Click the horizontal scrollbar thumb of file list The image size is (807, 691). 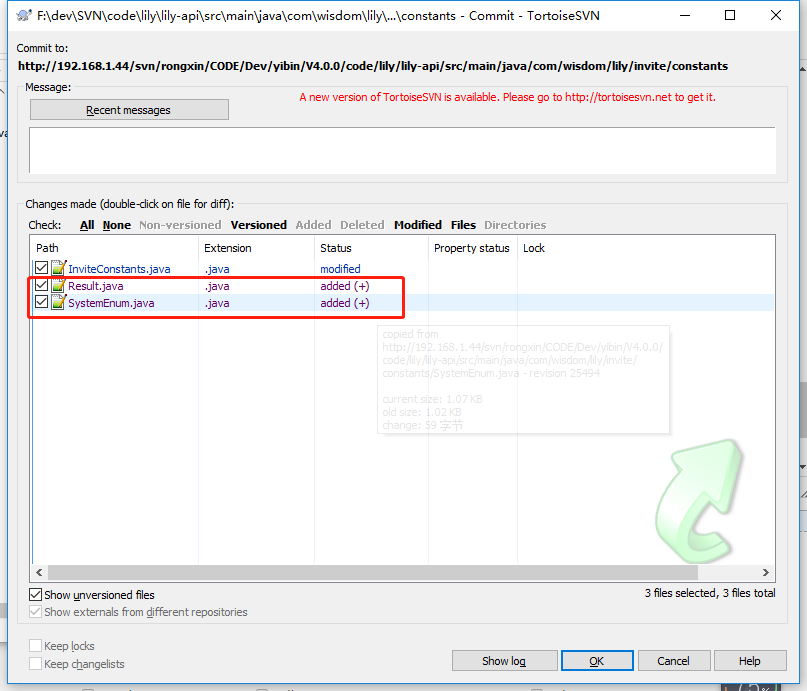pos(373,572)
